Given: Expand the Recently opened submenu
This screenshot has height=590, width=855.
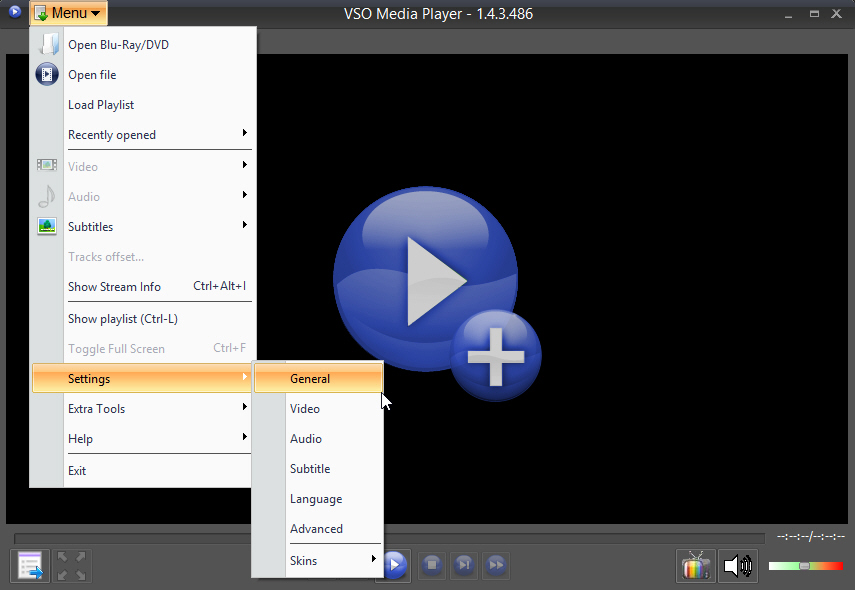Looking at the screenshot, I should pyautogui.click(x=143, y=135).
